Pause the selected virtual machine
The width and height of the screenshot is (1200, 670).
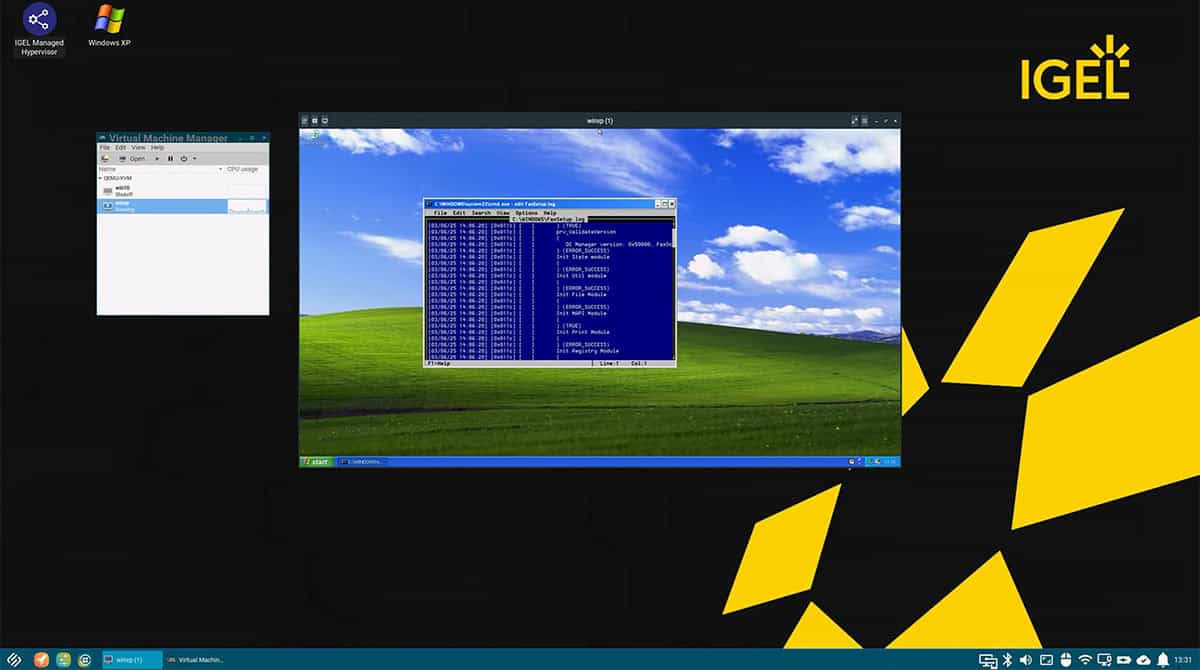[x=170, y=158]
